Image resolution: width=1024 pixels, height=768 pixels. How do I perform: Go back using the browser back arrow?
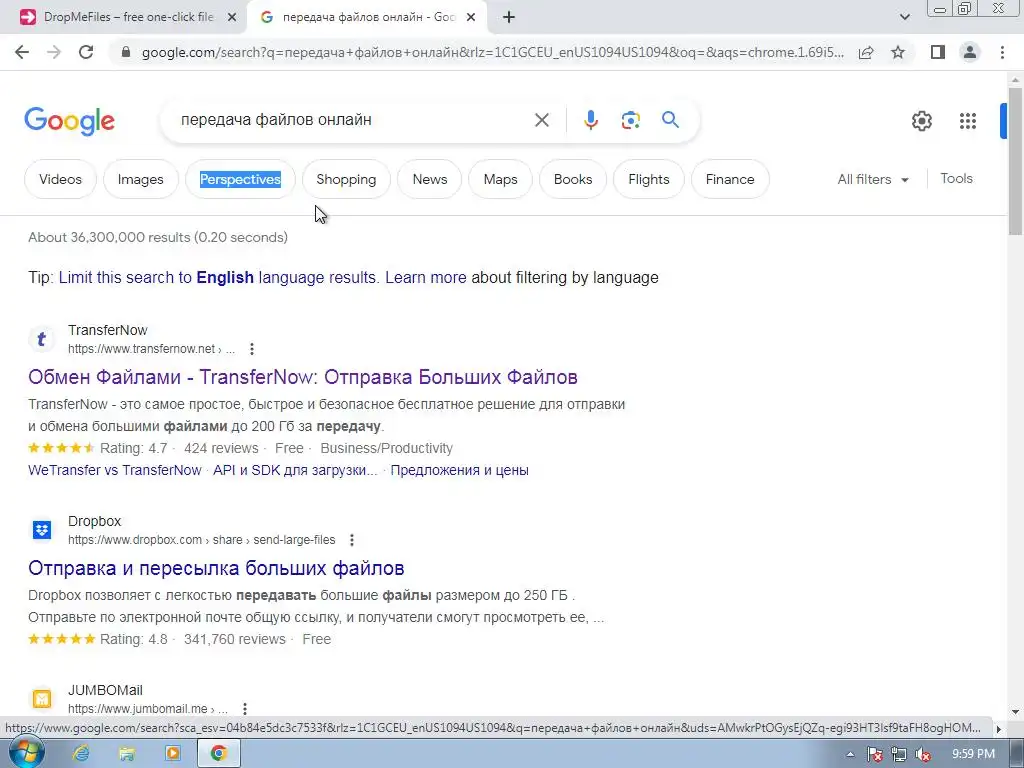pyautogui.click(x=22, y=52)
